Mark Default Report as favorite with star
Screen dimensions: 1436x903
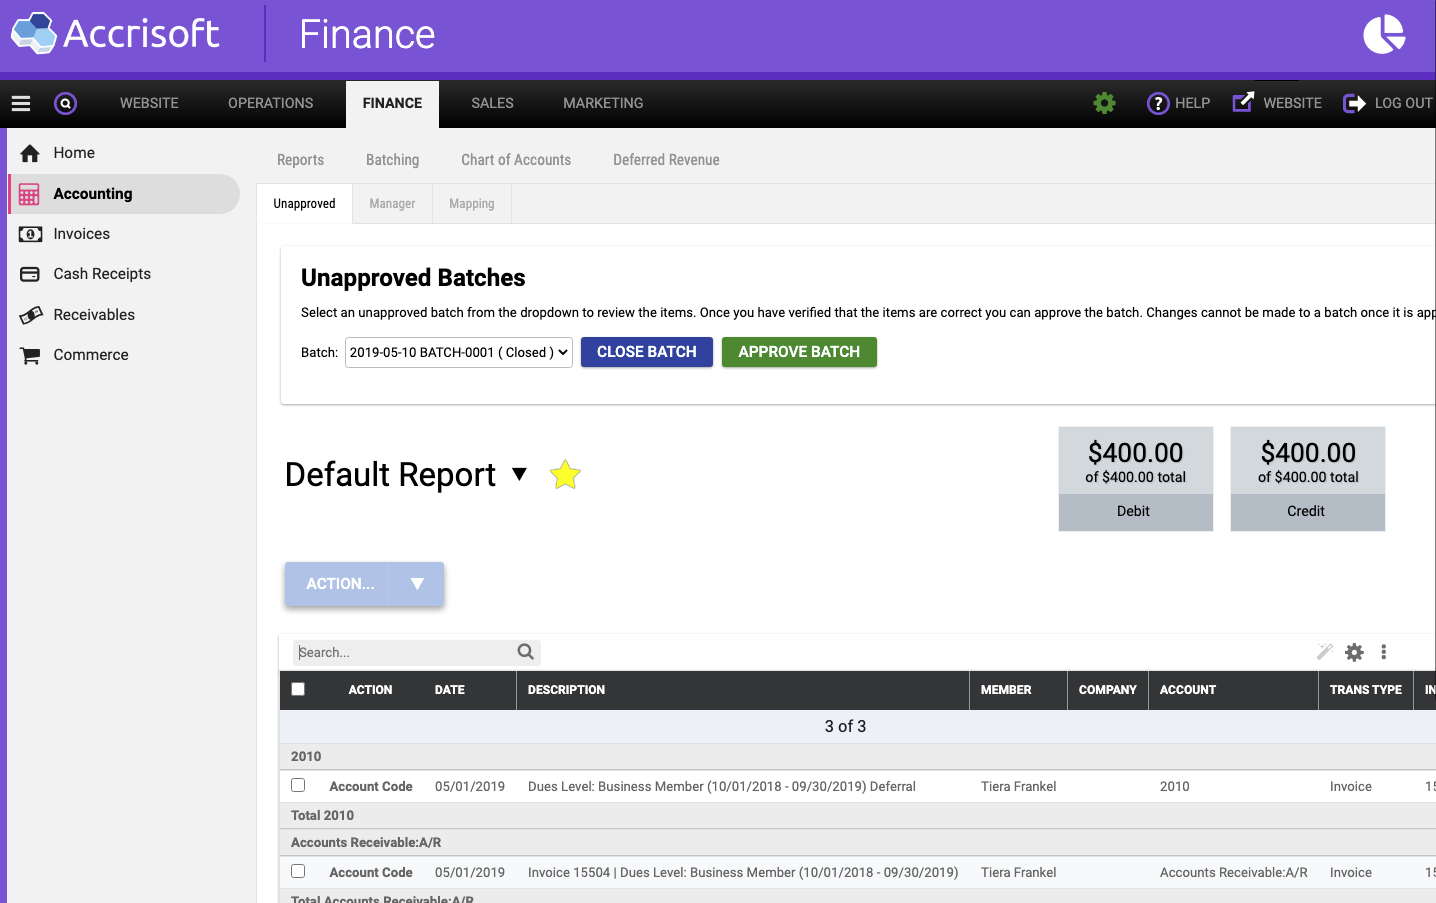tap(565, 475)
